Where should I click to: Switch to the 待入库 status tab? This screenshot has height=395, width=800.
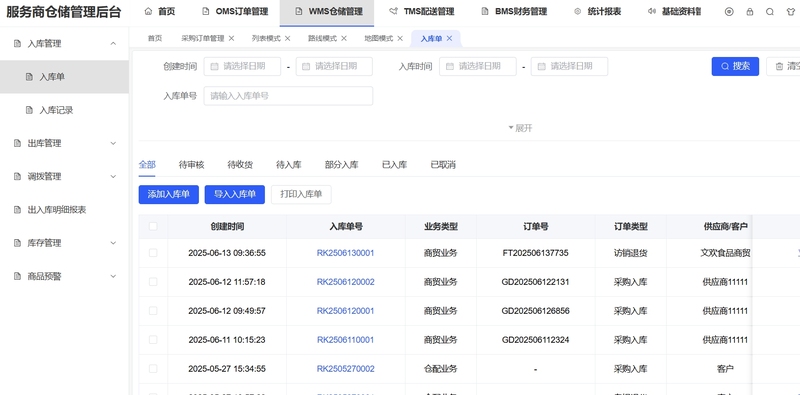289,165
